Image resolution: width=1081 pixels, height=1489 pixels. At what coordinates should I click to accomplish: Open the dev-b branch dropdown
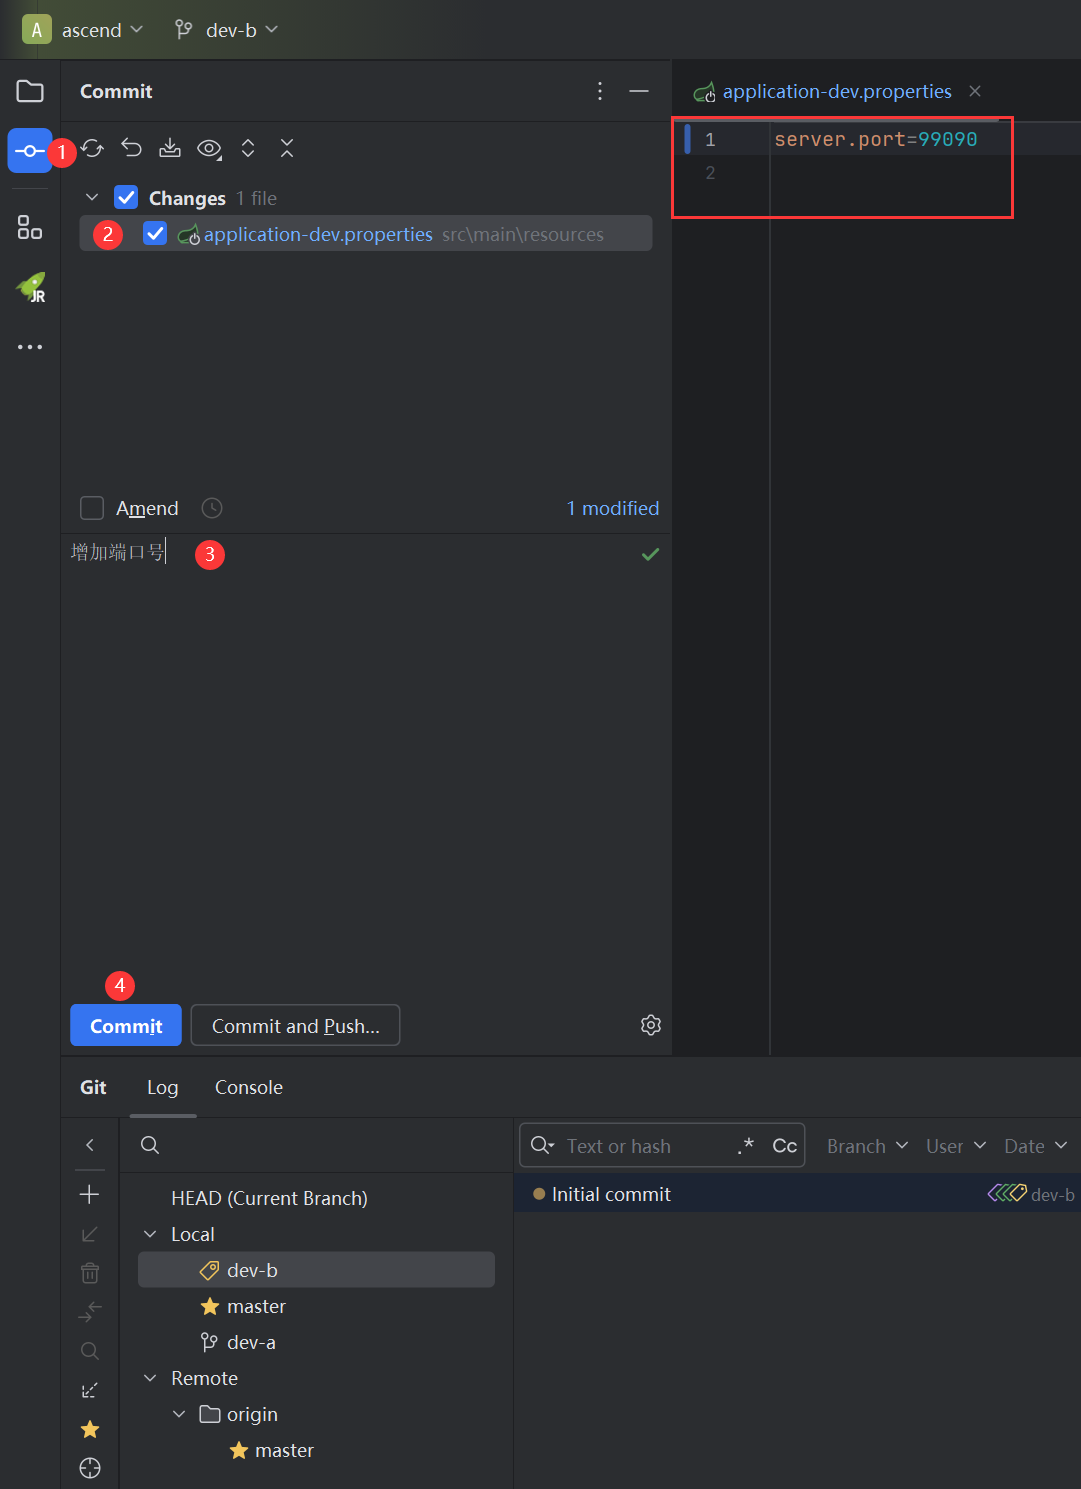point(227,30)
